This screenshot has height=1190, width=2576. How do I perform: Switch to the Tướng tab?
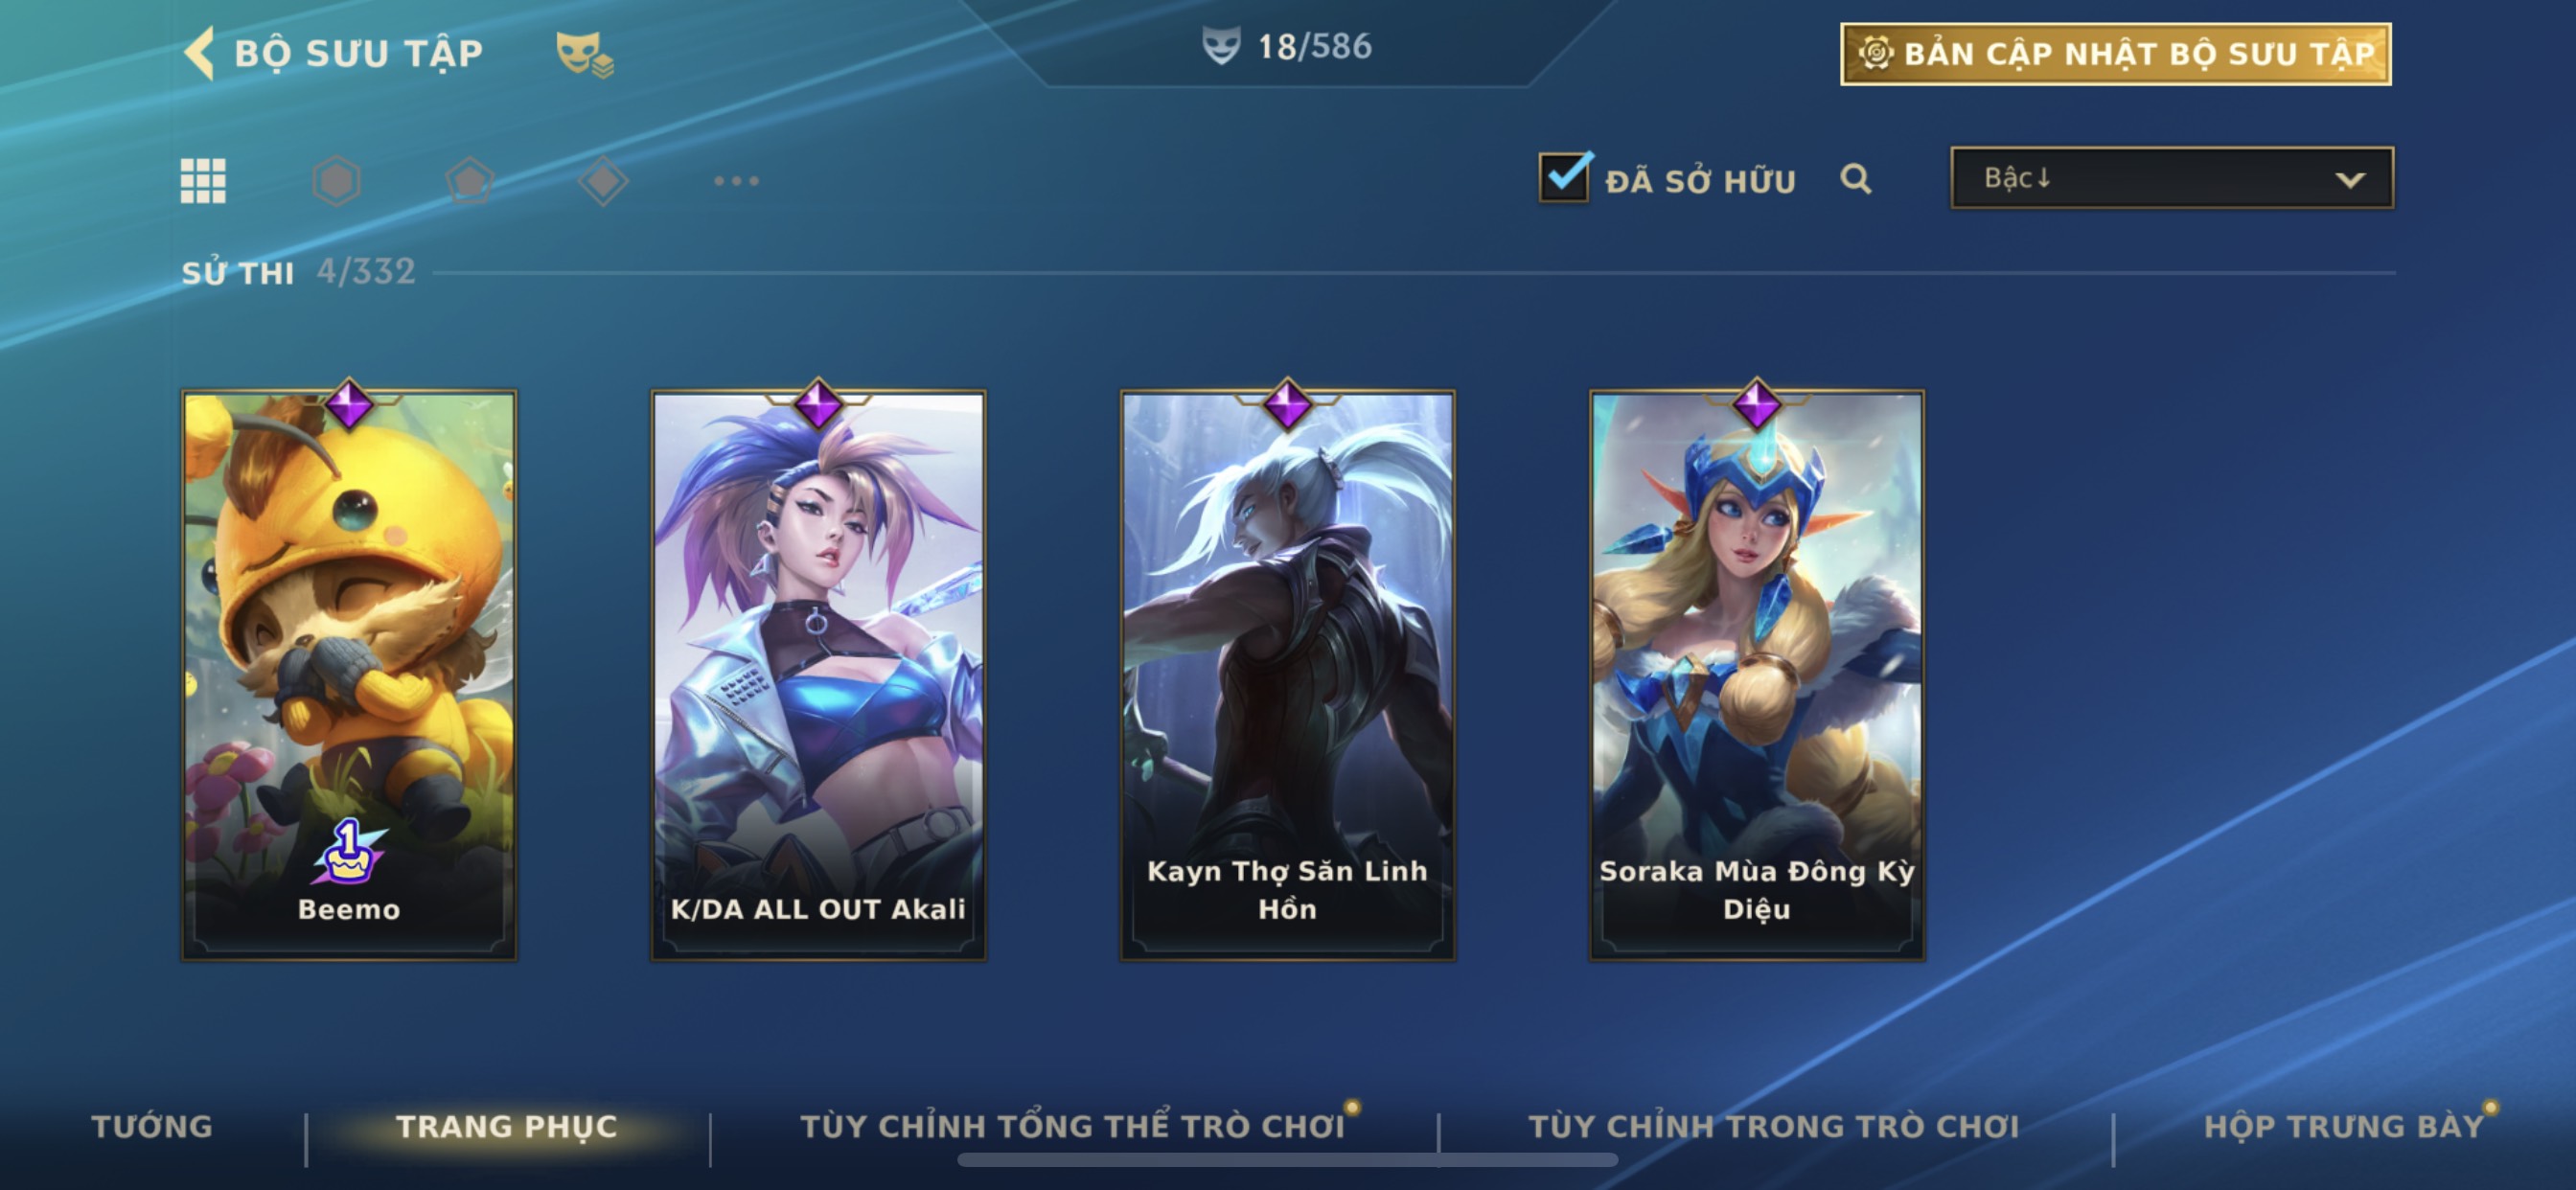pyautogui.click(x=152, y=1126)
